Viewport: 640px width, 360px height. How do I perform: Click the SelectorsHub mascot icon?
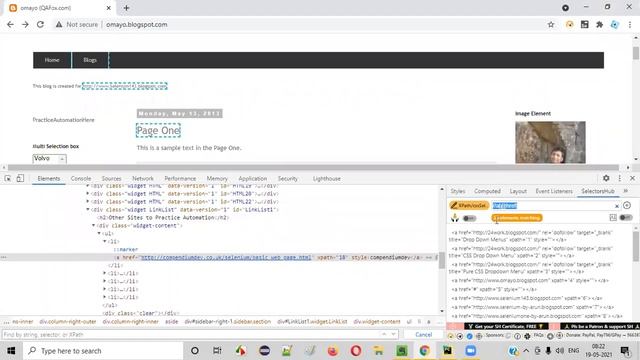[x=455, y=218]
